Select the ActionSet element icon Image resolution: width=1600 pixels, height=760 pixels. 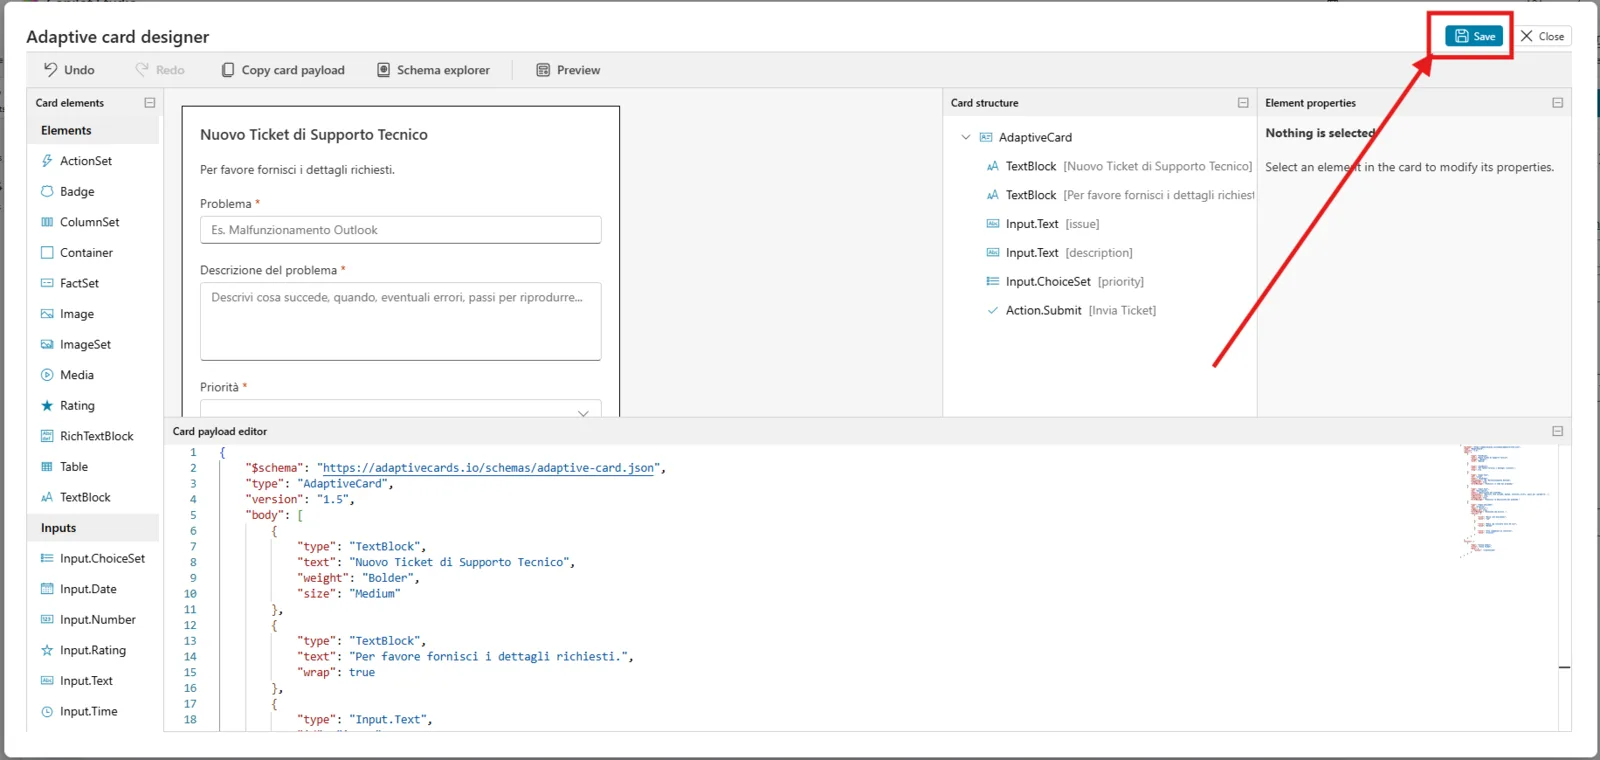point(47,161)
